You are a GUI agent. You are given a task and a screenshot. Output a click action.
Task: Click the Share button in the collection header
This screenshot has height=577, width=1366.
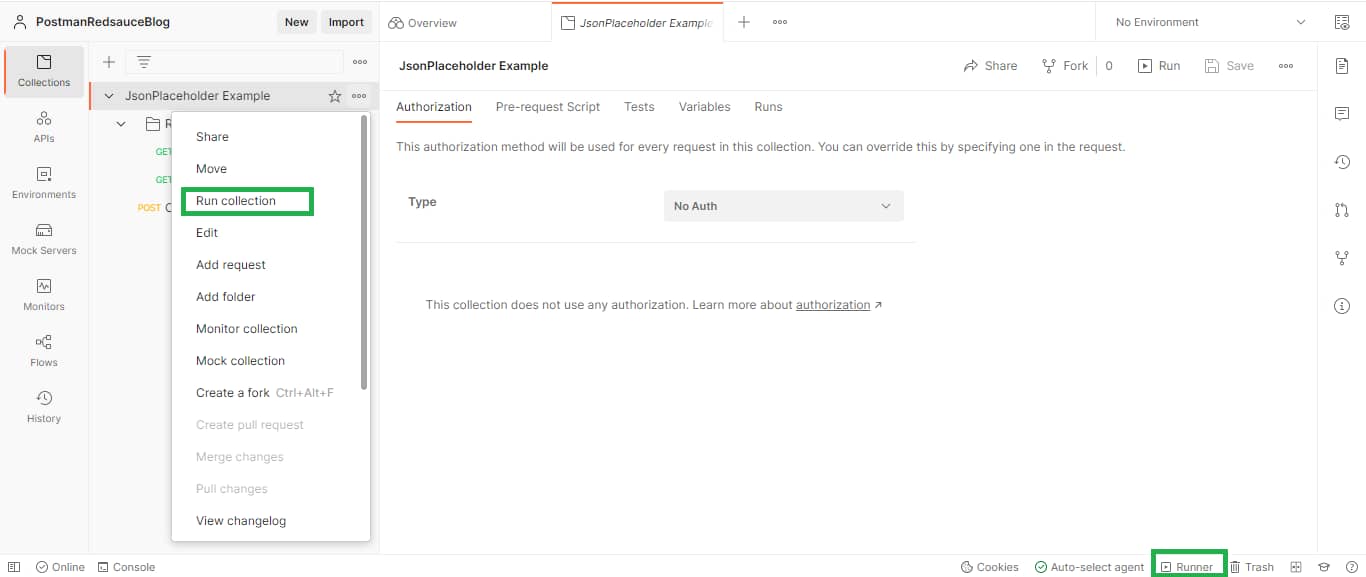990,66
